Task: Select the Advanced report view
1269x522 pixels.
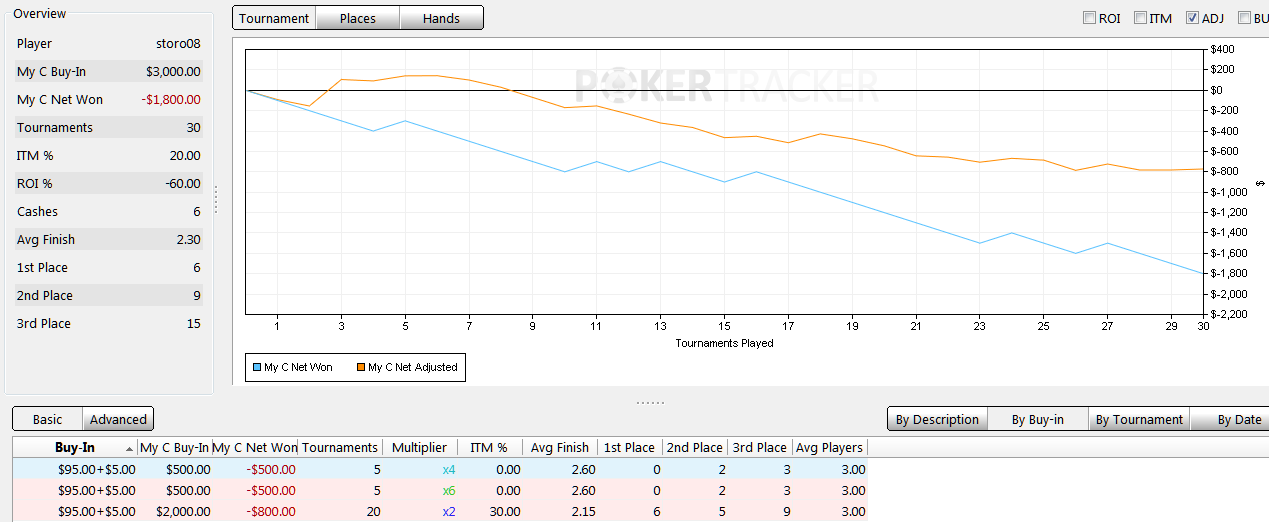Action: click(118, 420)
